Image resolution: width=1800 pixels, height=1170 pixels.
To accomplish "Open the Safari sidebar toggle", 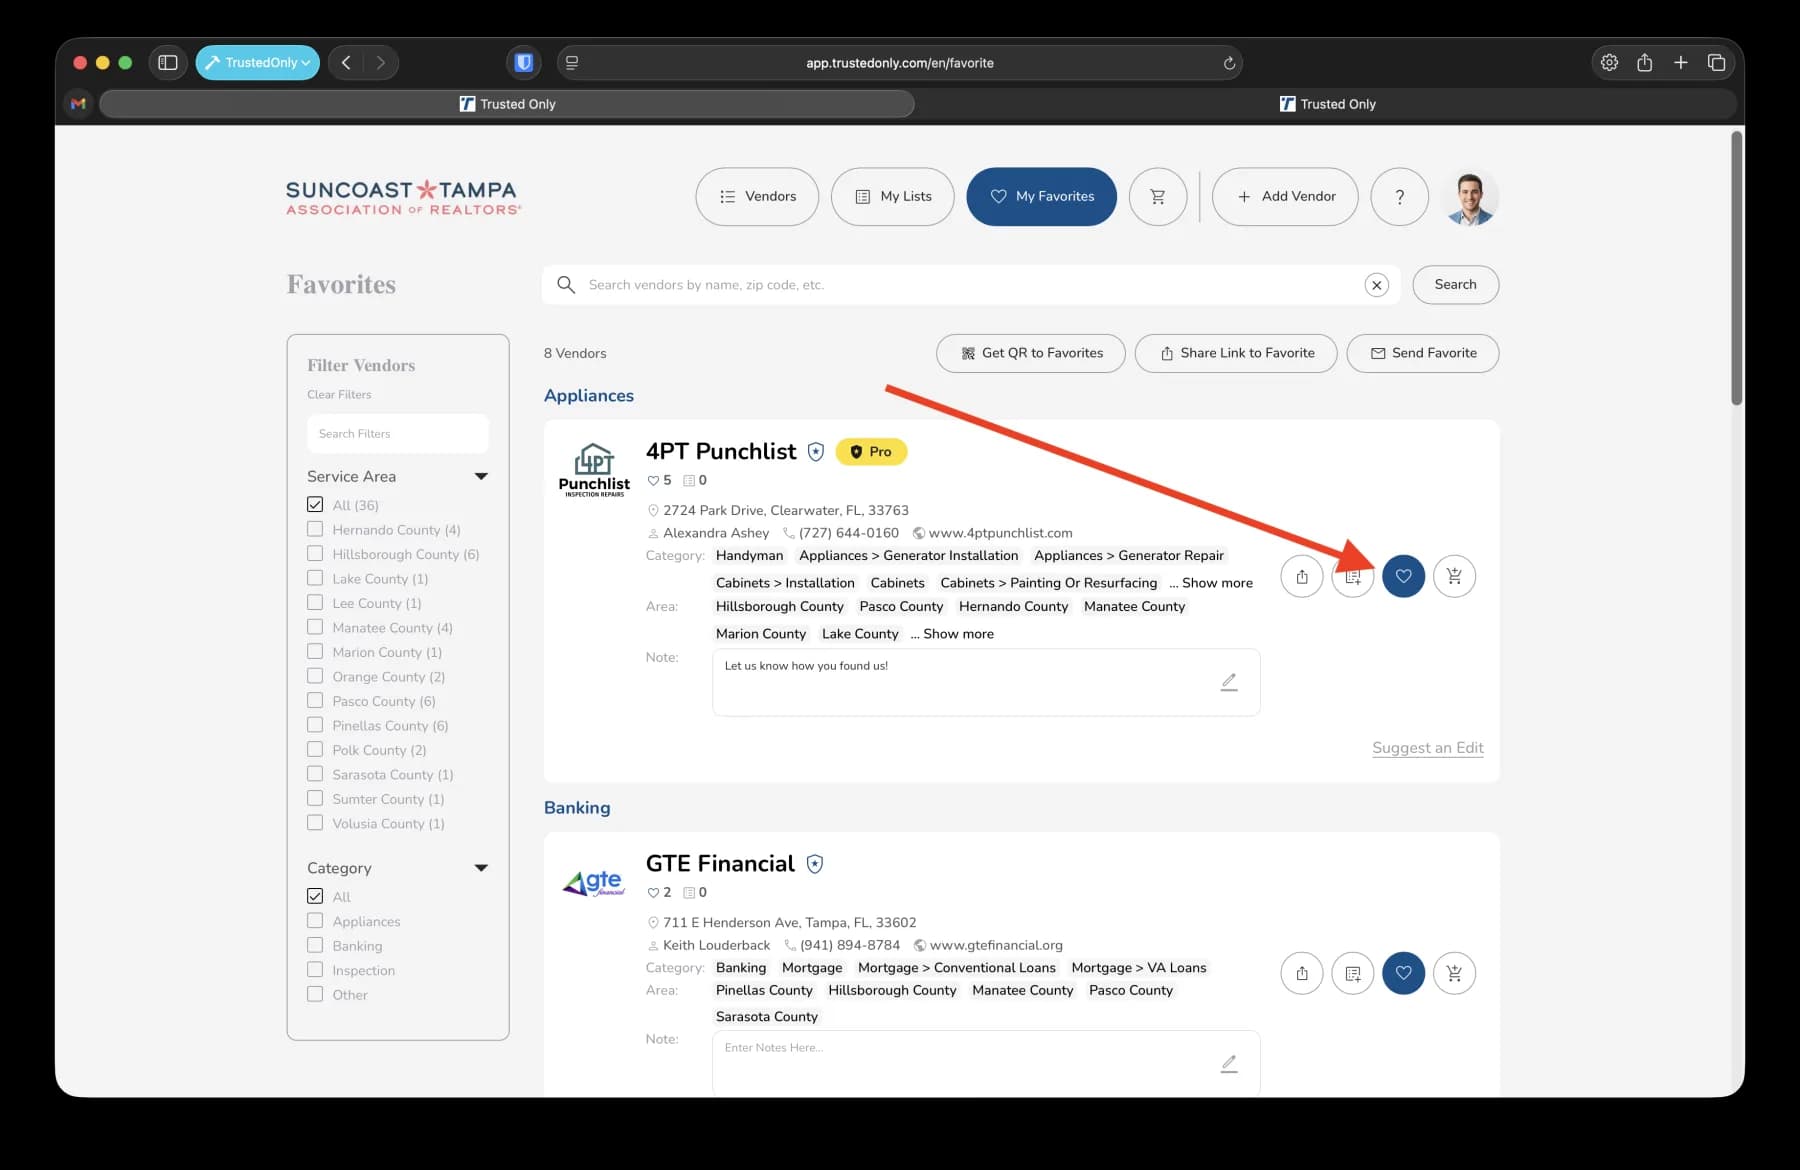I will click(168, 62).
